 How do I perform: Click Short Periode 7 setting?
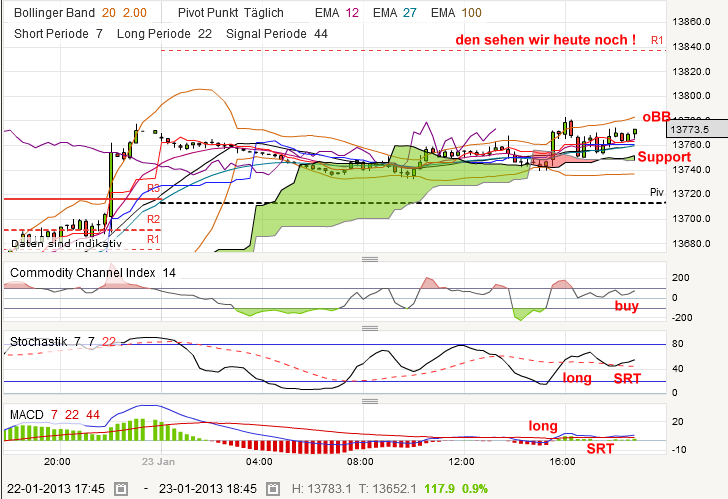tap(58, 34)
